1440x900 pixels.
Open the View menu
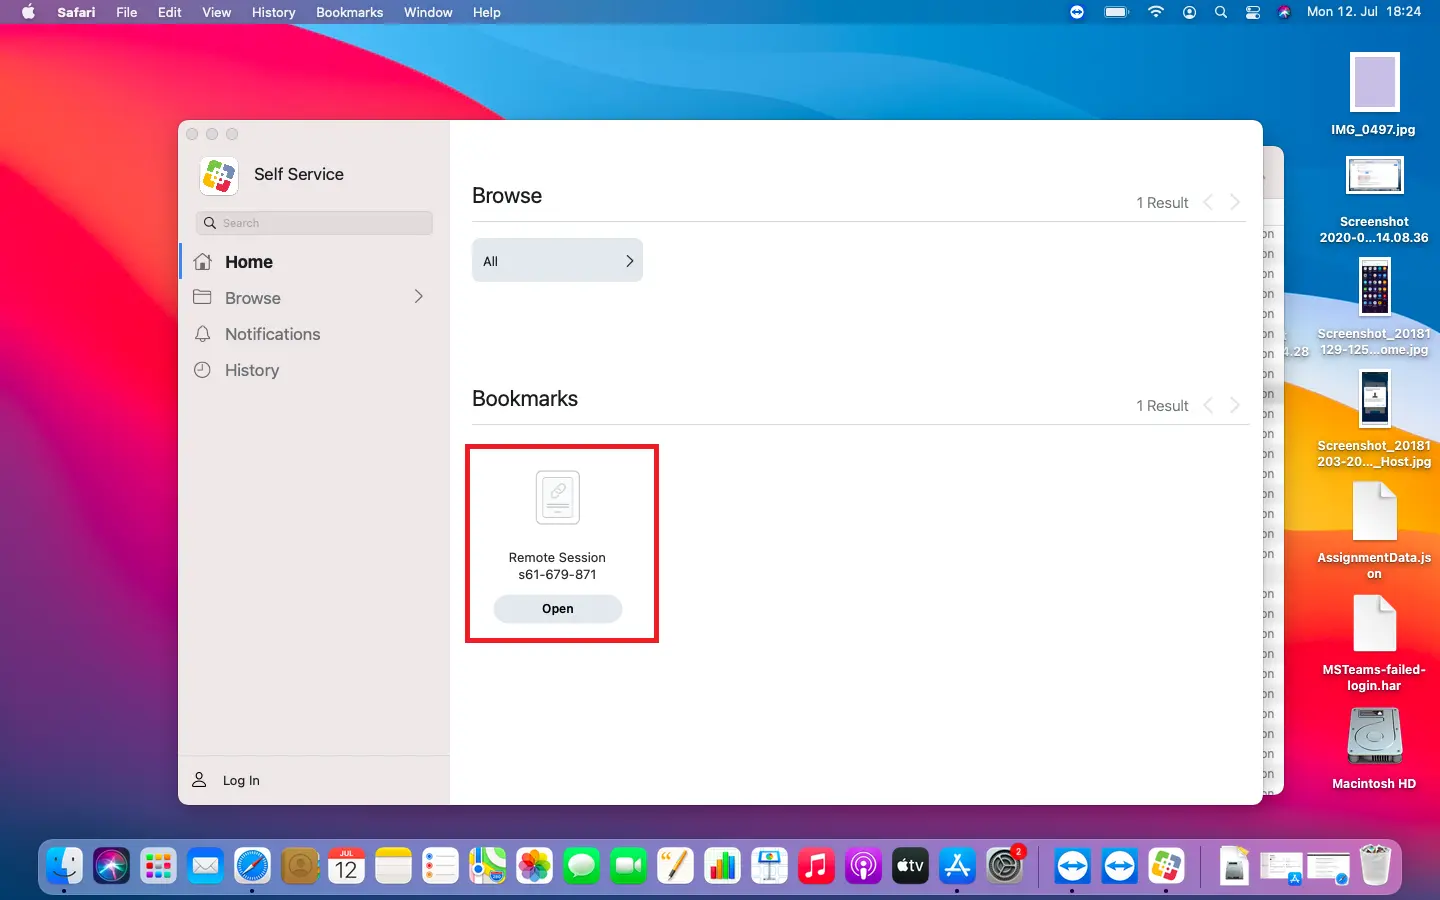point(216,12)
